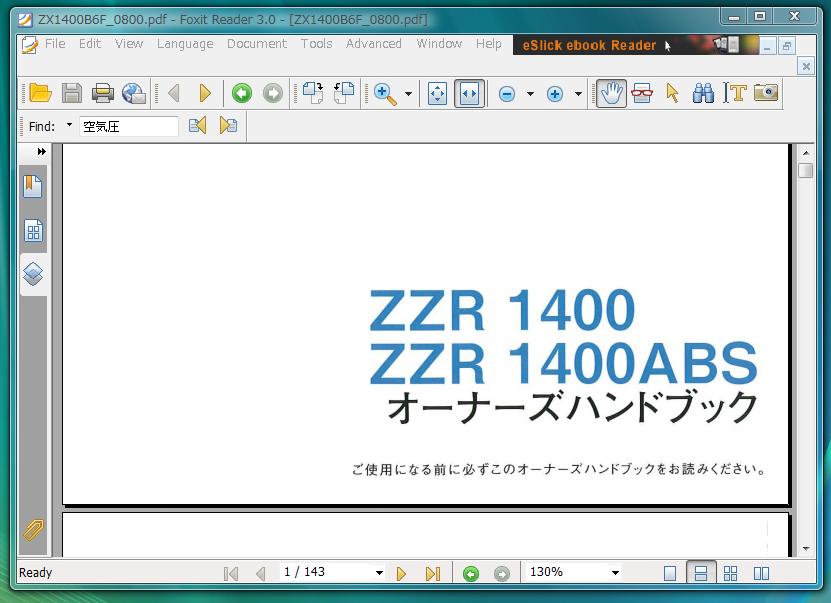831x603 pixels.
Task: Expand the navigation panel double-arrow
Action: 41,152
